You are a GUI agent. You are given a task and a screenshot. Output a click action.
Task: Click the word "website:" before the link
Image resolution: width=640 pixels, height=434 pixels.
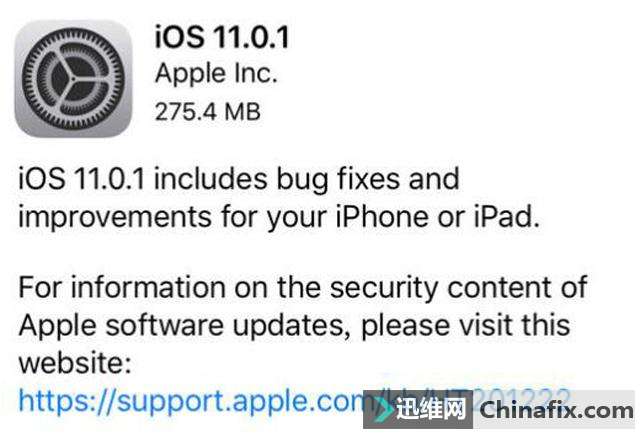[75, 363]
